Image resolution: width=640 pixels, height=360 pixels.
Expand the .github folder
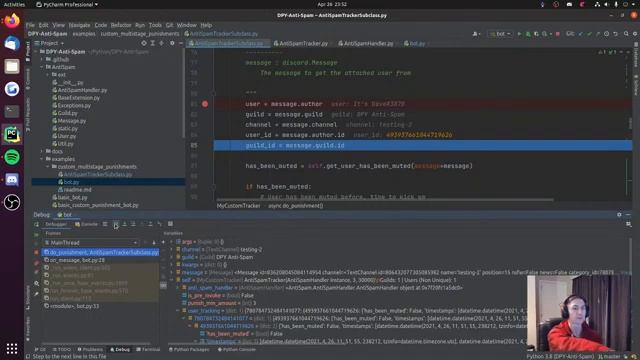pos(42,60)
